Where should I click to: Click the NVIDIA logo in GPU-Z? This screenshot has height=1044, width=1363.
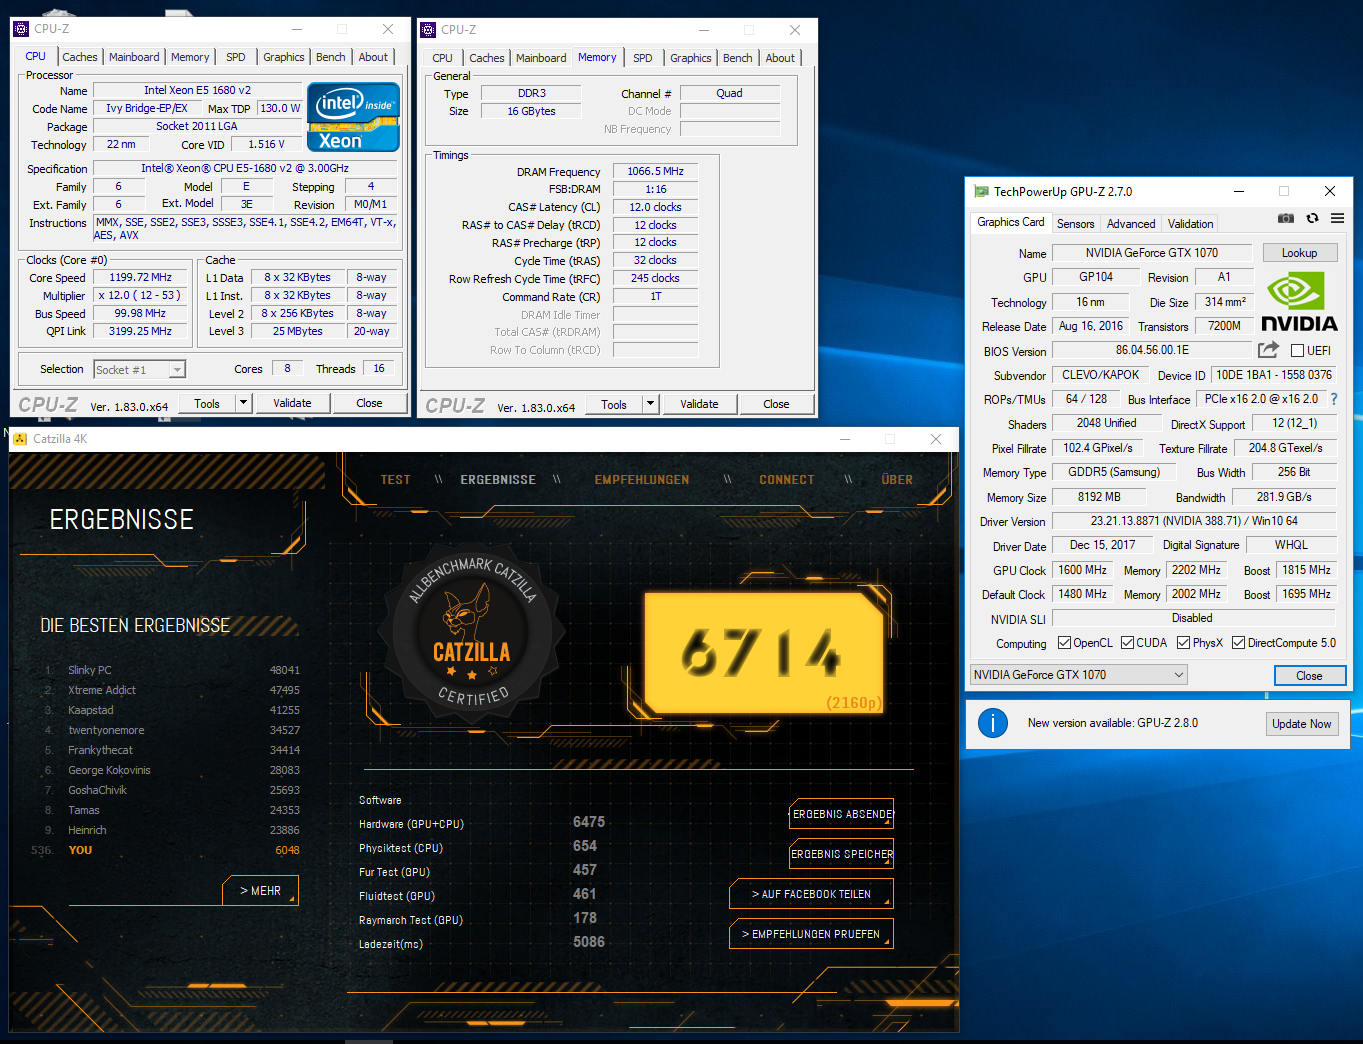tap(1298, 301)
